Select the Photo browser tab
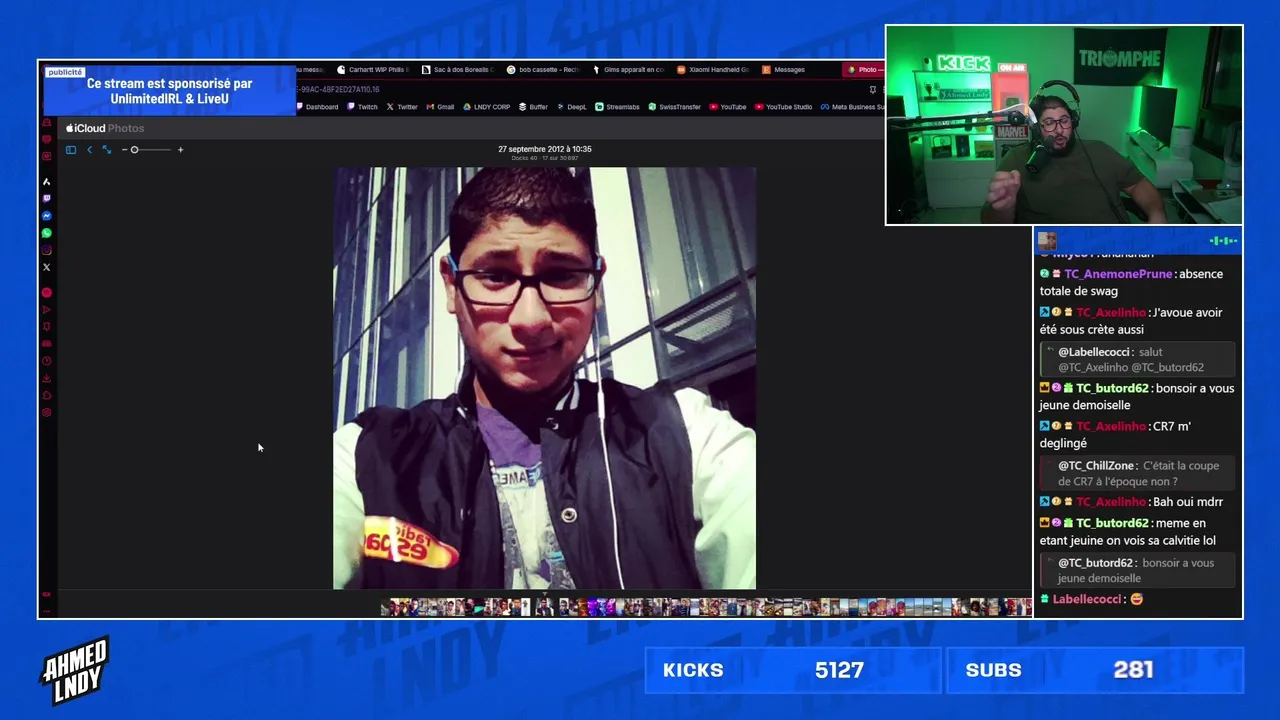The height and width of the screenshot is (720, 1280). (x=864, y=70)
